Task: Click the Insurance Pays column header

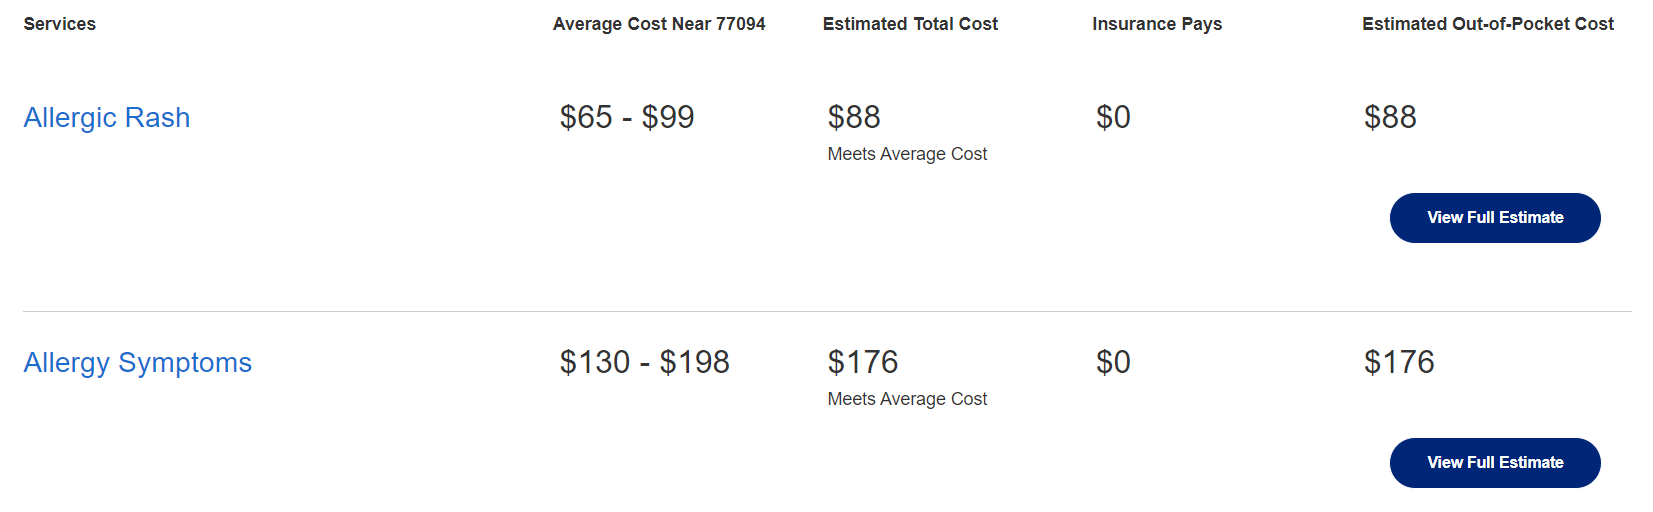Action: (x=1157, y=24)
